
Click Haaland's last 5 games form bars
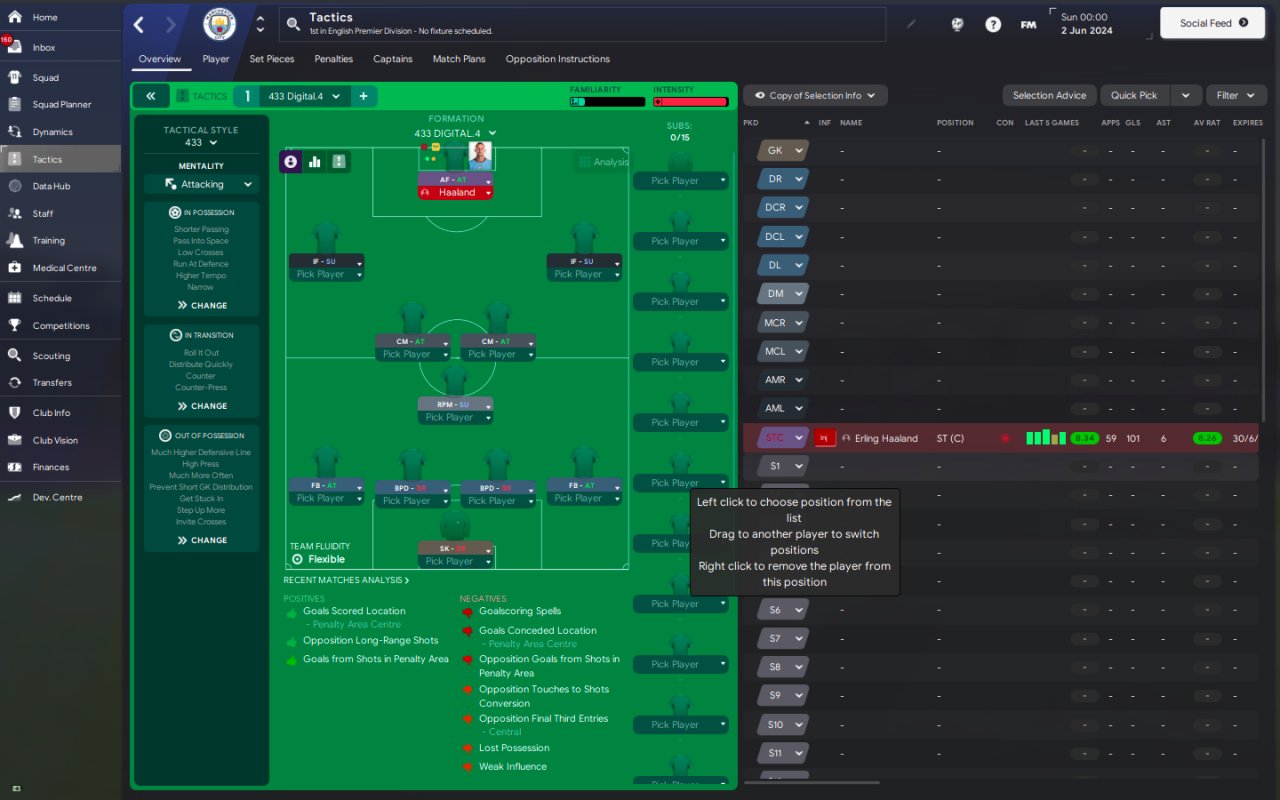pos(1046,437)
